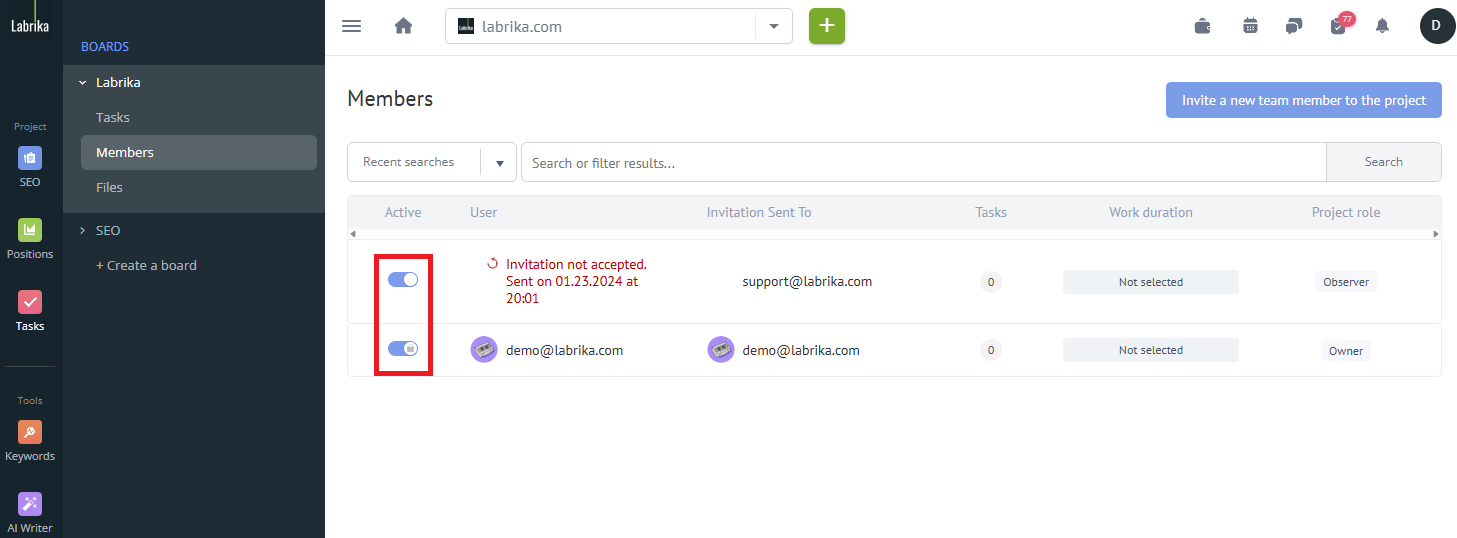Toggle active switch for support@labrika.com

403,280
